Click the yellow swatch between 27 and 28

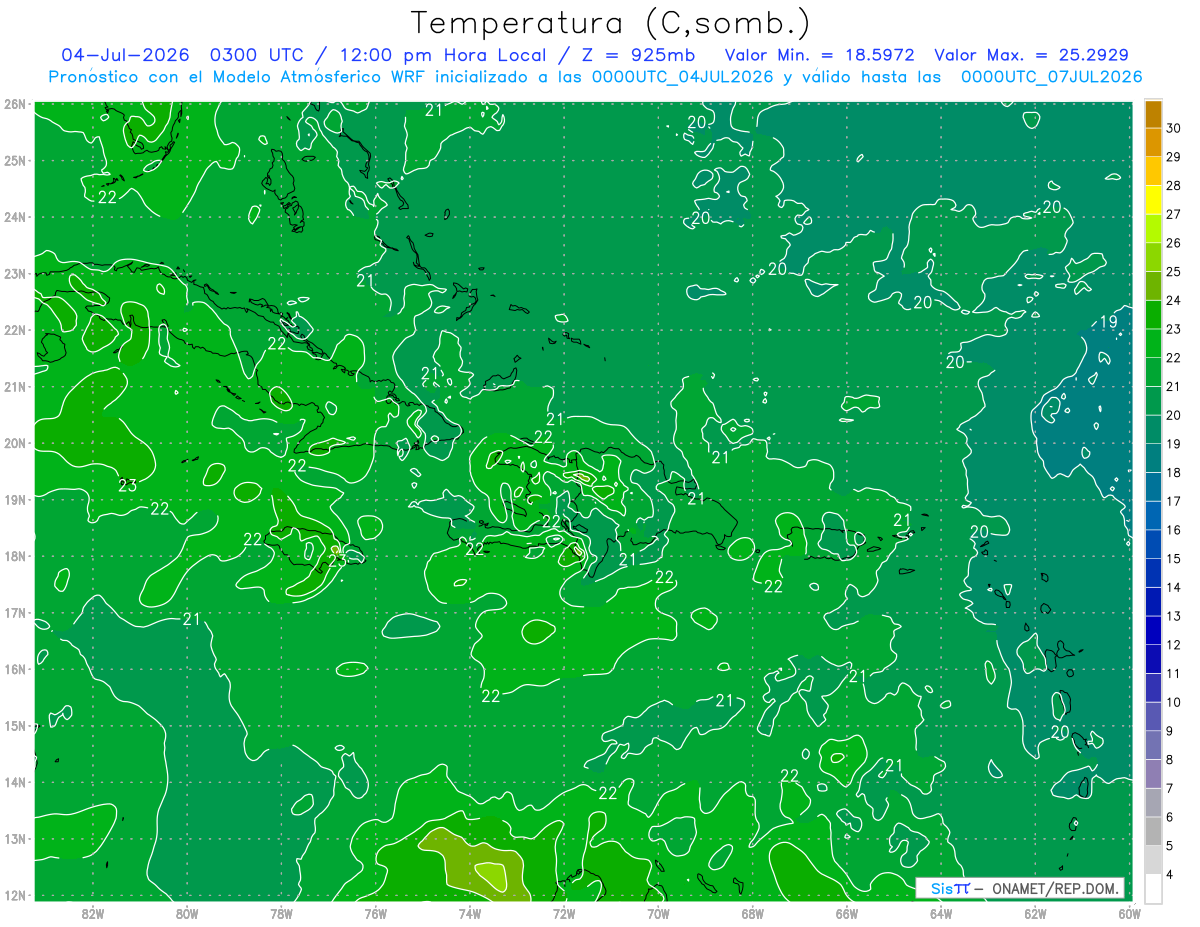coord(1153,200)
